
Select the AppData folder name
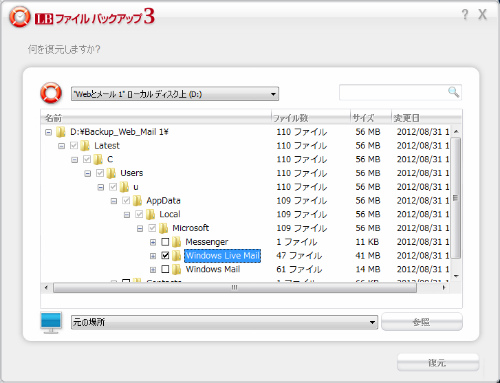[163, 201]
